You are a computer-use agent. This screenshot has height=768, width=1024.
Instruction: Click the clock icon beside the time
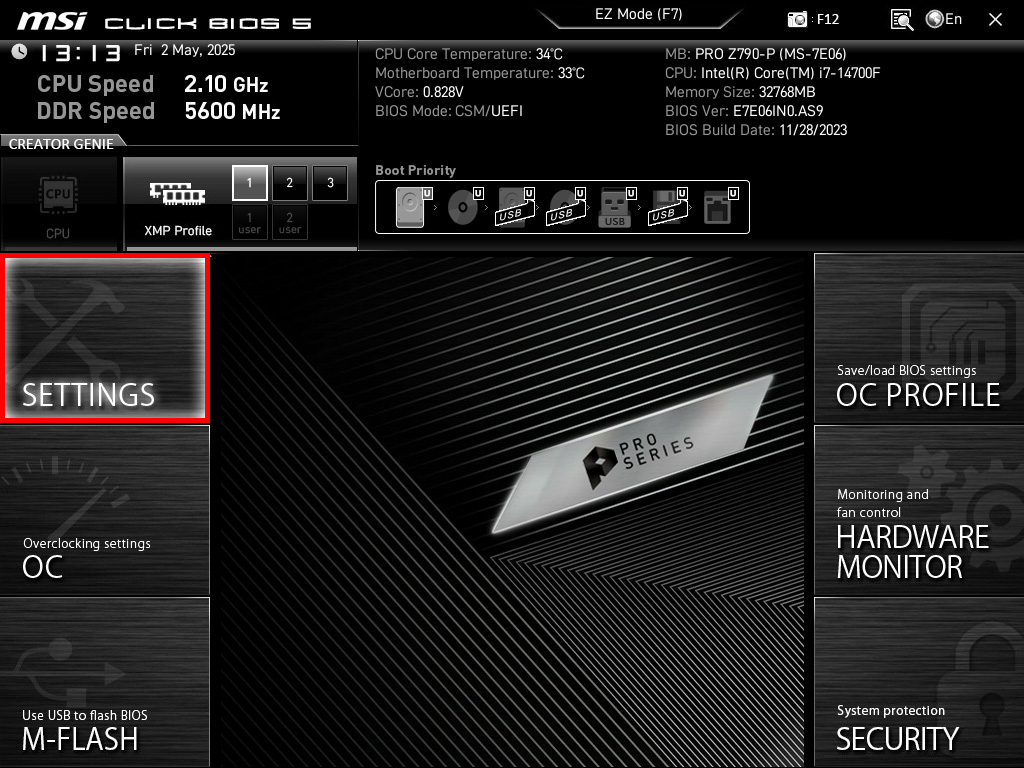pyautogui.click(x=19, y=52)
